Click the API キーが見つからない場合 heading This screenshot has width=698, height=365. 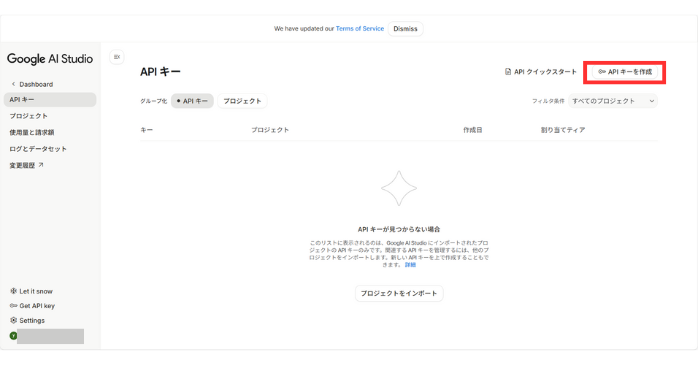(x=399, y=229)
